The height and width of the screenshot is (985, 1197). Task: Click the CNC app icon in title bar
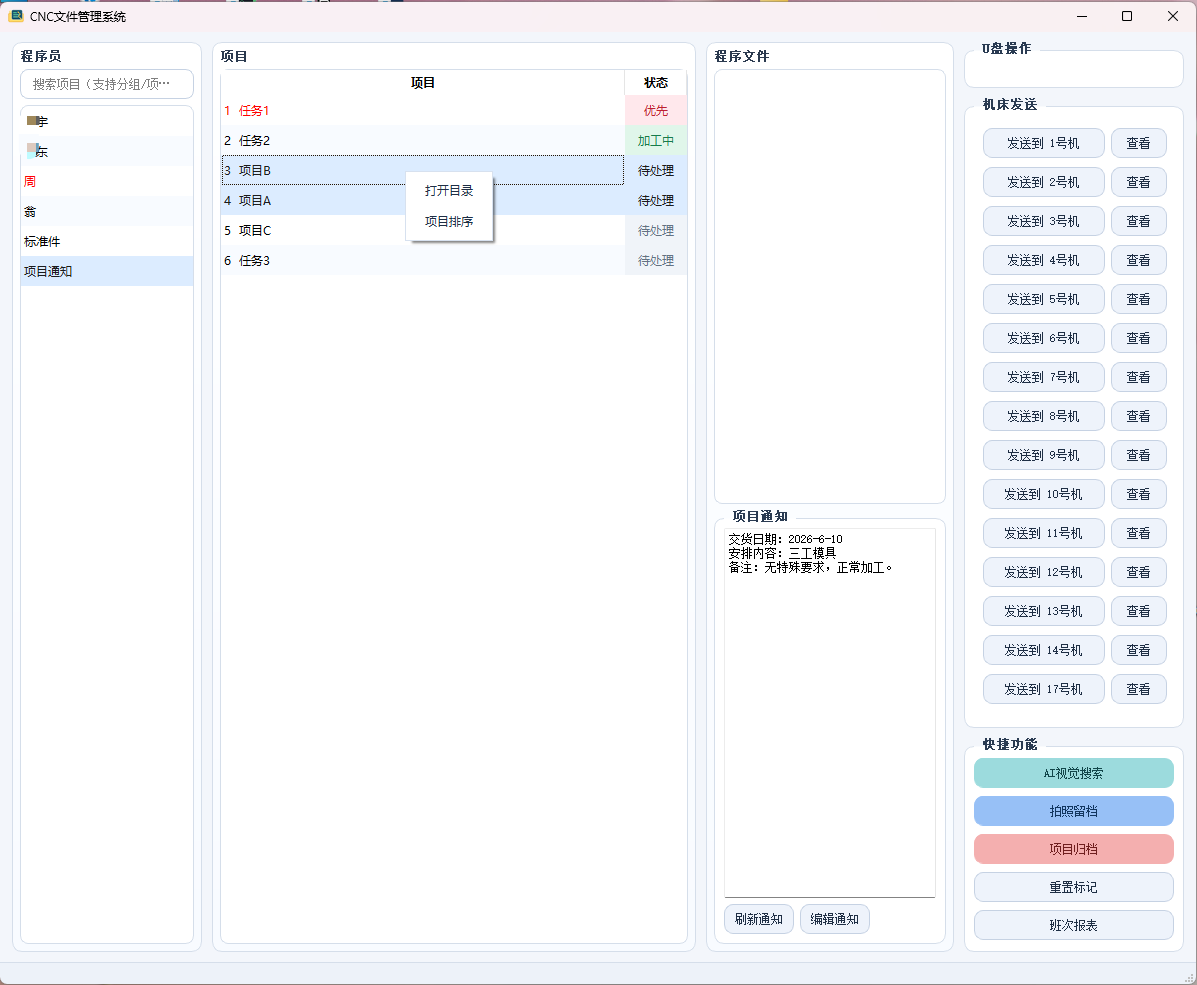pos(15,16)
